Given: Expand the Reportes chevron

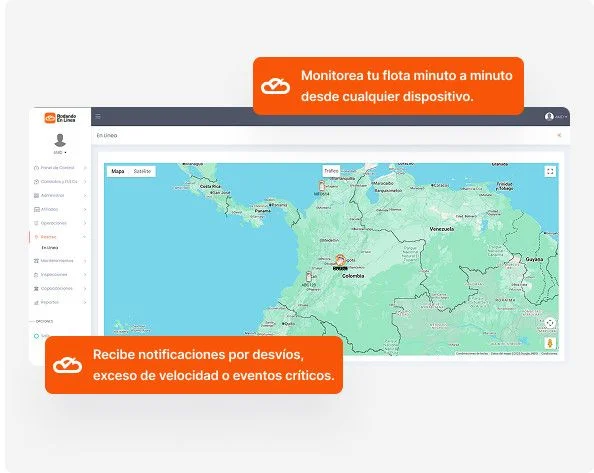Looking at the screenshot, I should coord(85,302).
